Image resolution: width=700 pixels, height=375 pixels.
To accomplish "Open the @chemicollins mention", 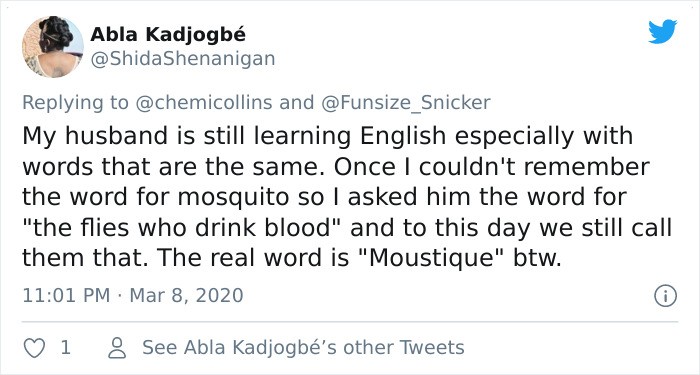I will click(203, 103).
